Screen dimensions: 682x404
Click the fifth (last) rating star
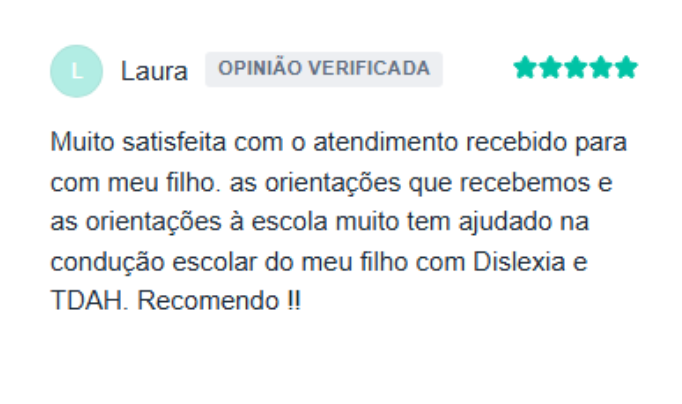point(627,67)
